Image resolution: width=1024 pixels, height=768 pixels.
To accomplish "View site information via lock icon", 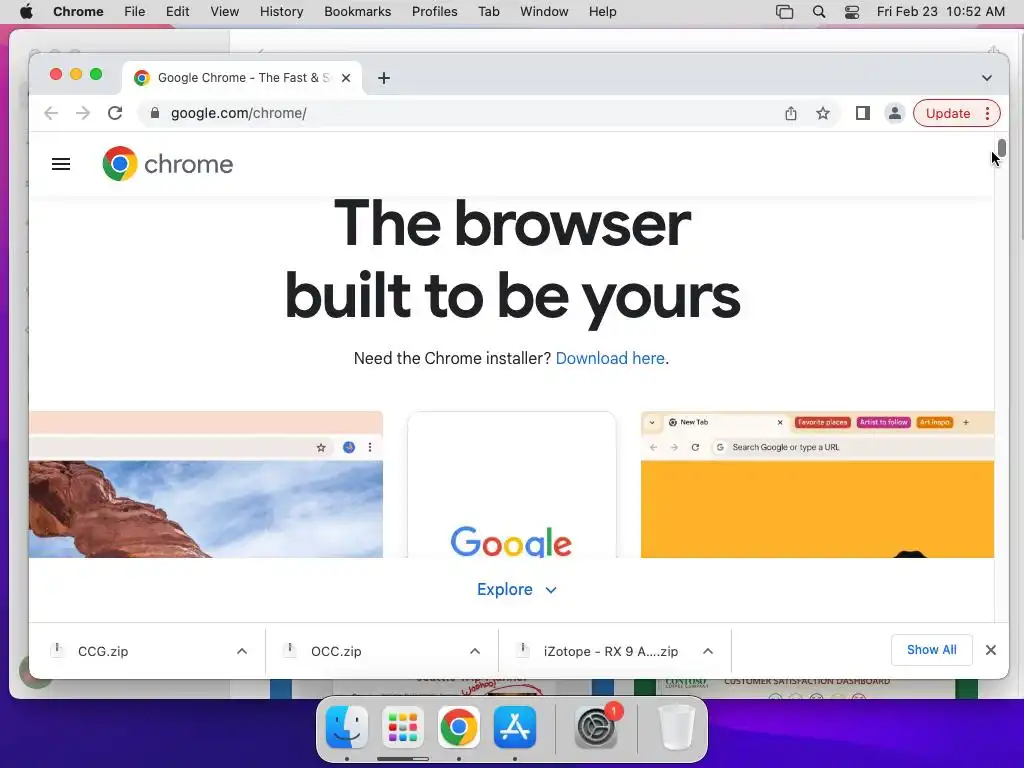I will 155,113.
